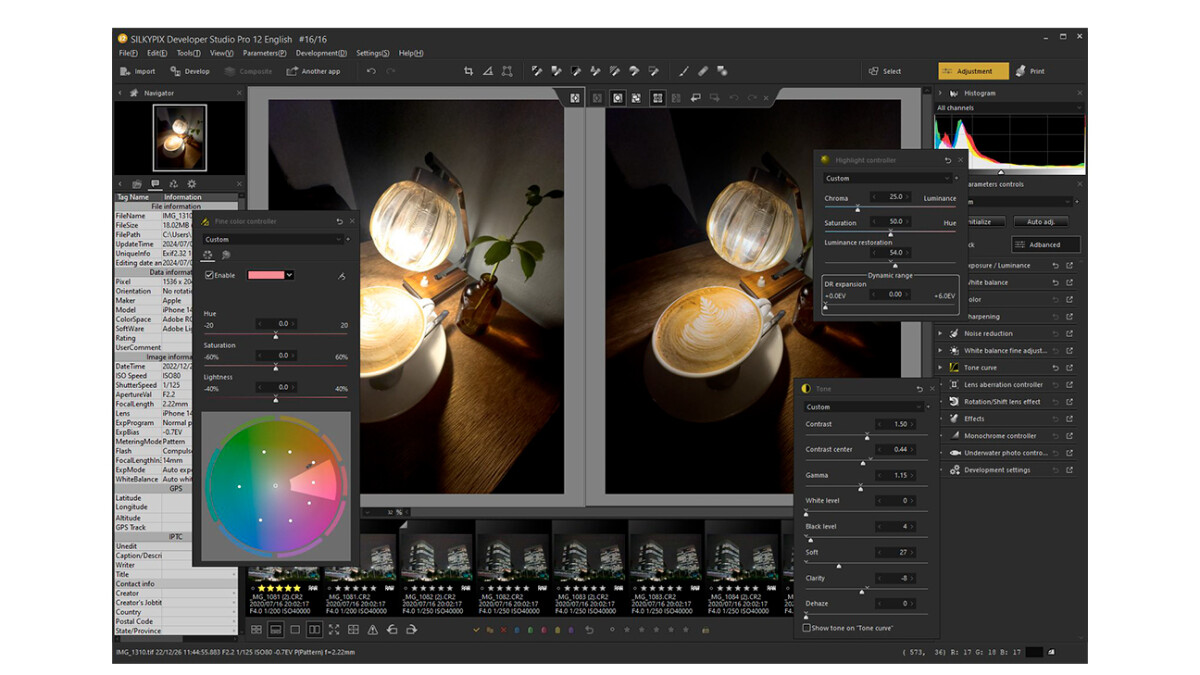Click the Develop button
Screen dimensions: 1200x675
(x=190, y=71)
